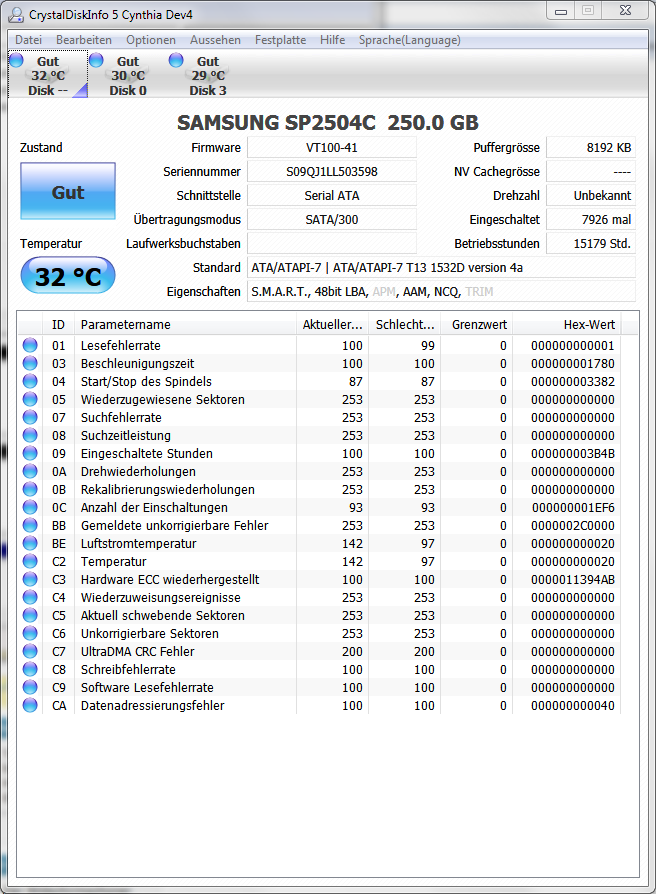The image size is (656, 894).
Task: Open the Optionen menu
Action: point(151,40)
